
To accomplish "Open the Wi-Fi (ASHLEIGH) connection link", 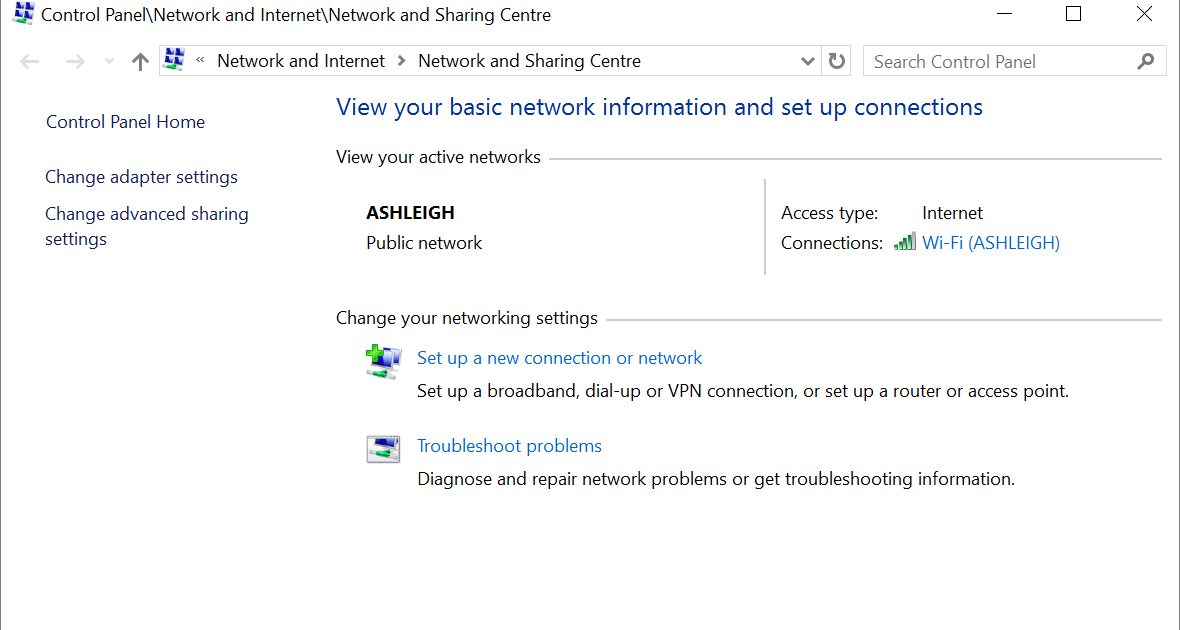I will 990,242.
